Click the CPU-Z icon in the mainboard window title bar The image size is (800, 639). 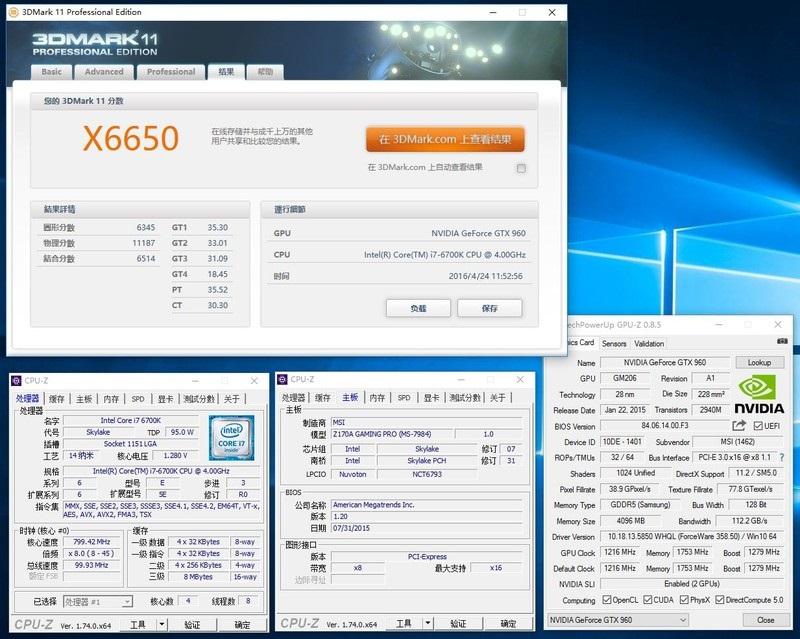[282, 379]
